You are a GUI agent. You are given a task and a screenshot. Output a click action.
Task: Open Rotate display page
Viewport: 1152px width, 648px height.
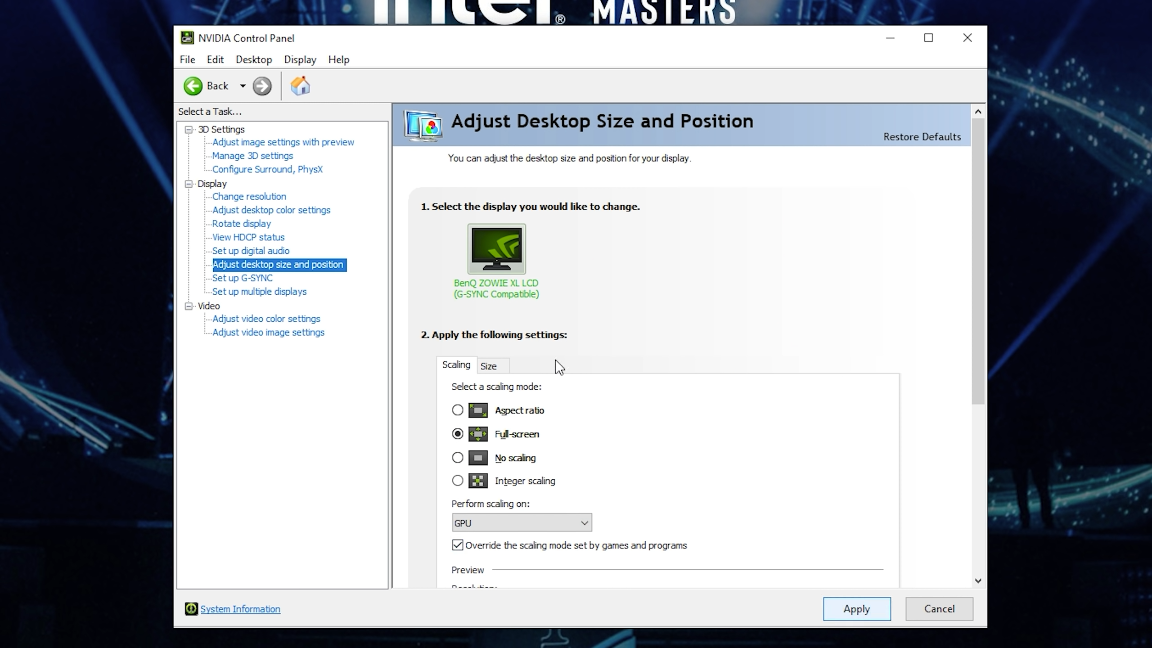(242, 224)
